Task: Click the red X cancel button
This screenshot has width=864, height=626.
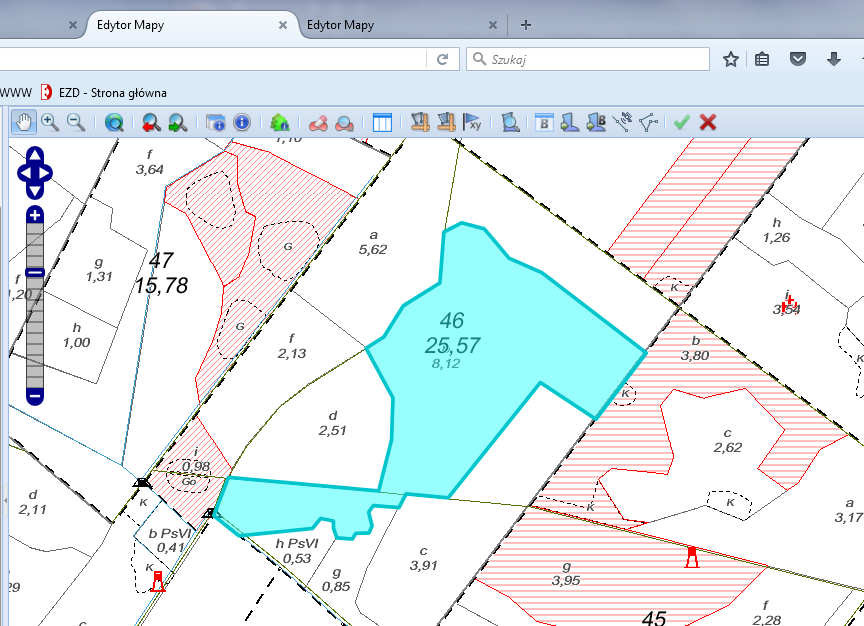Action: tap(708, 122)
